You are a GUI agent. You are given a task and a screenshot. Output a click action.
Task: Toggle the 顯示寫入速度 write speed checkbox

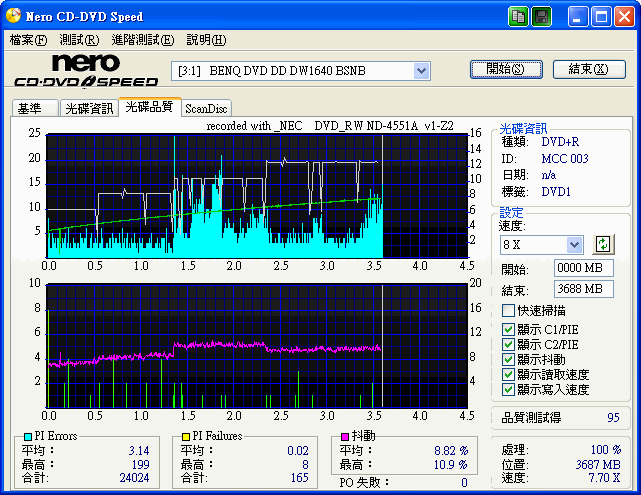[508, 390]
